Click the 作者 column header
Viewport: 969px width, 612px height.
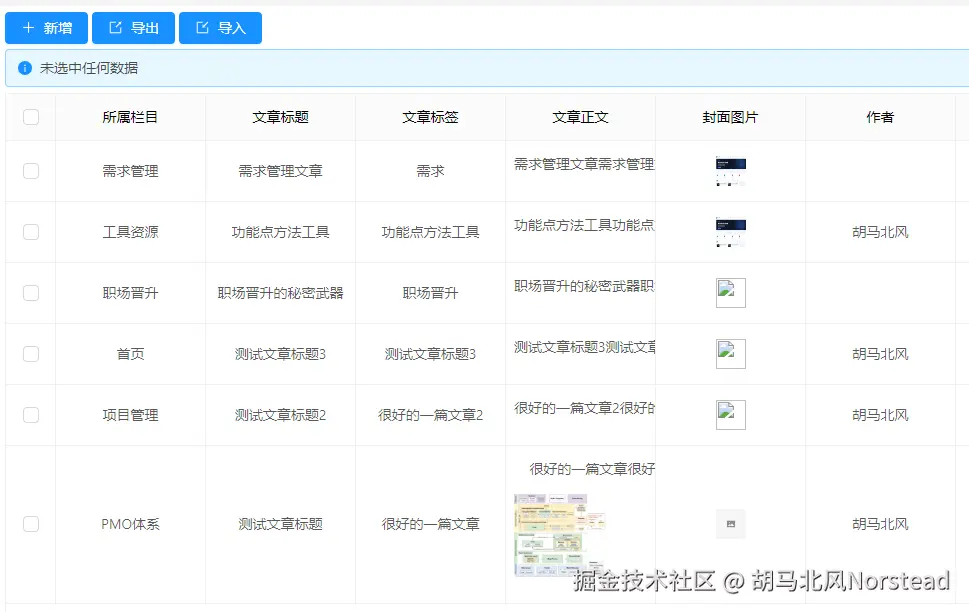point(880,117)
